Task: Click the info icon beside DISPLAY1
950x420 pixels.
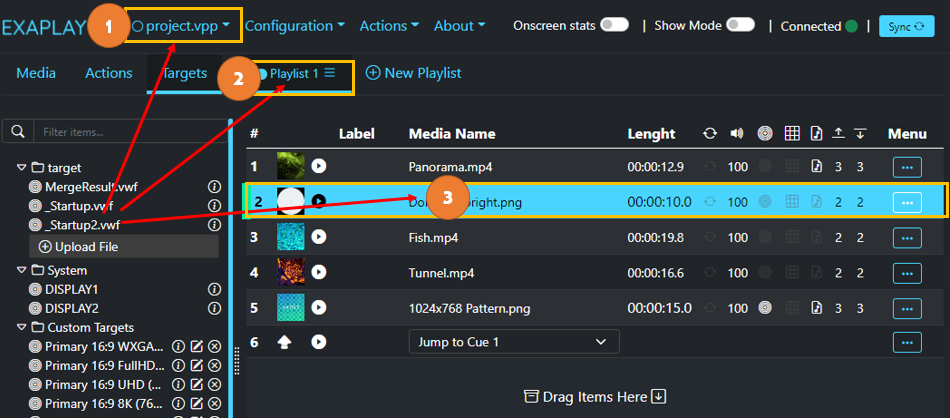Action: click(x=213, y=289)
